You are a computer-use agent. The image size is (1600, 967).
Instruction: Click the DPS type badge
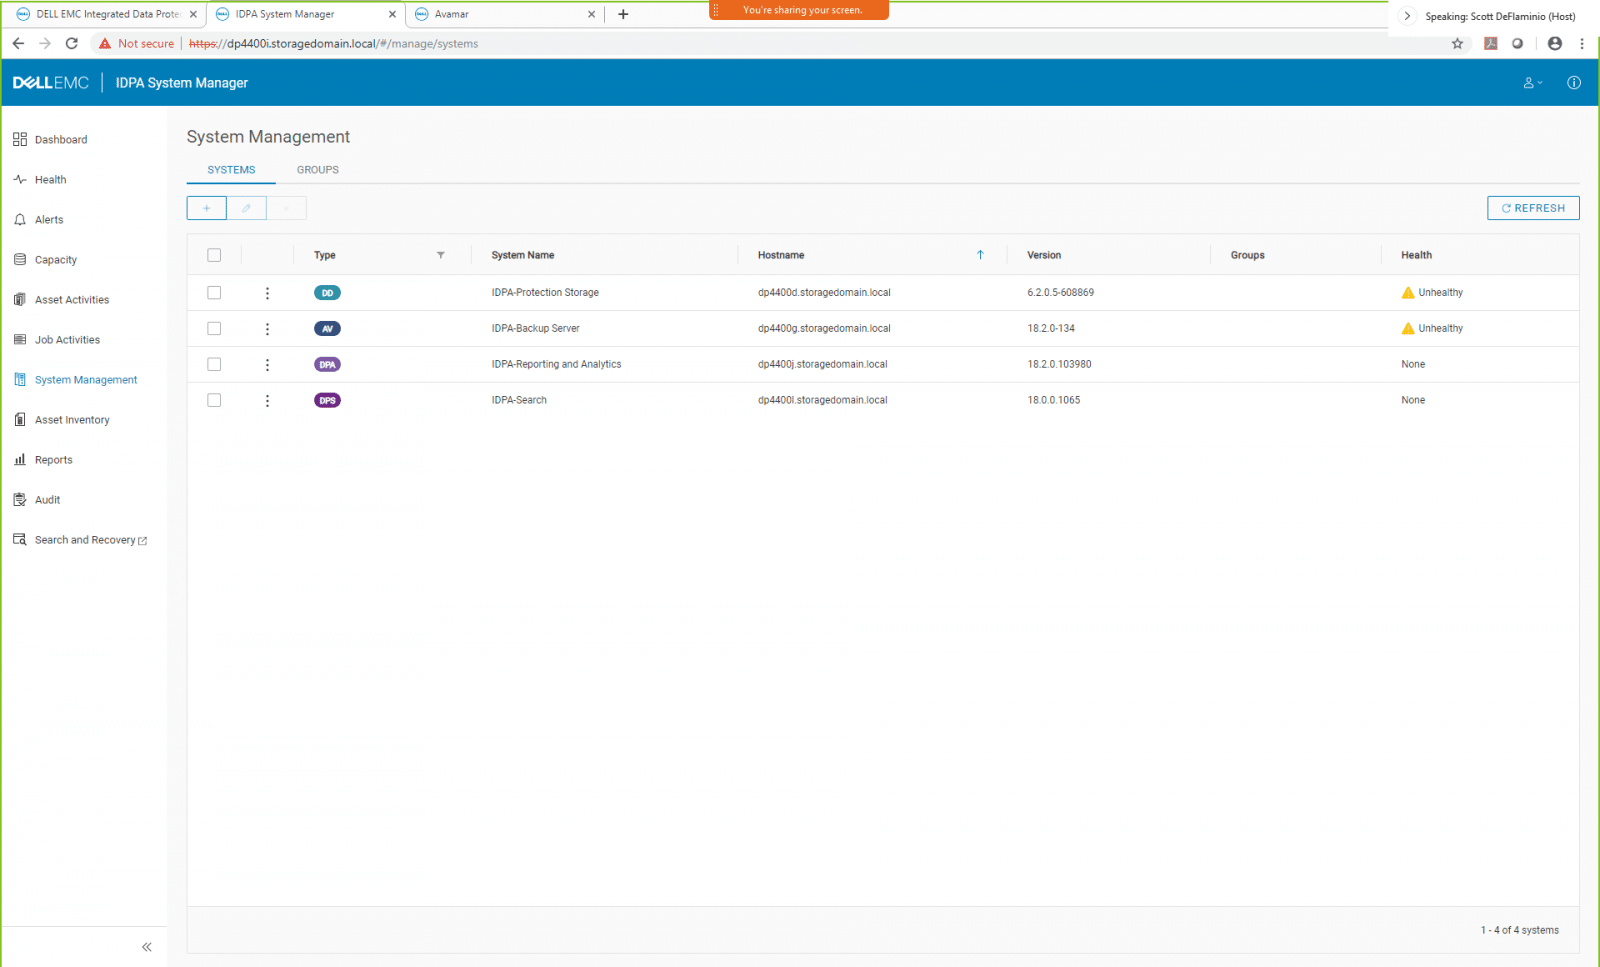(327, 400)
